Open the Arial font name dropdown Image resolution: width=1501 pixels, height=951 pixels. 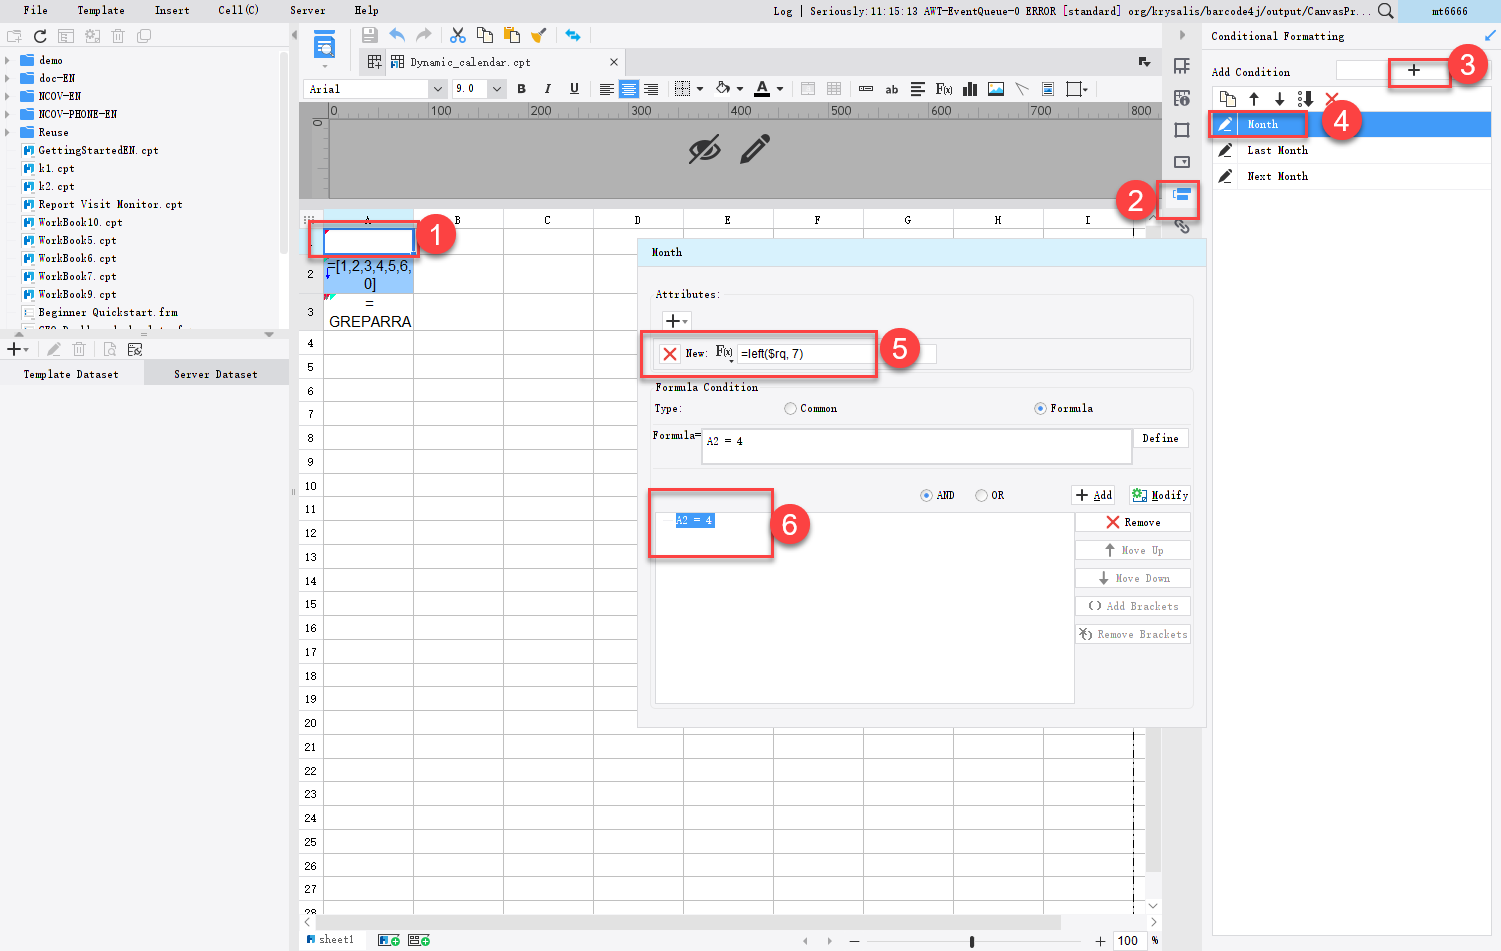tap(437, 89)
